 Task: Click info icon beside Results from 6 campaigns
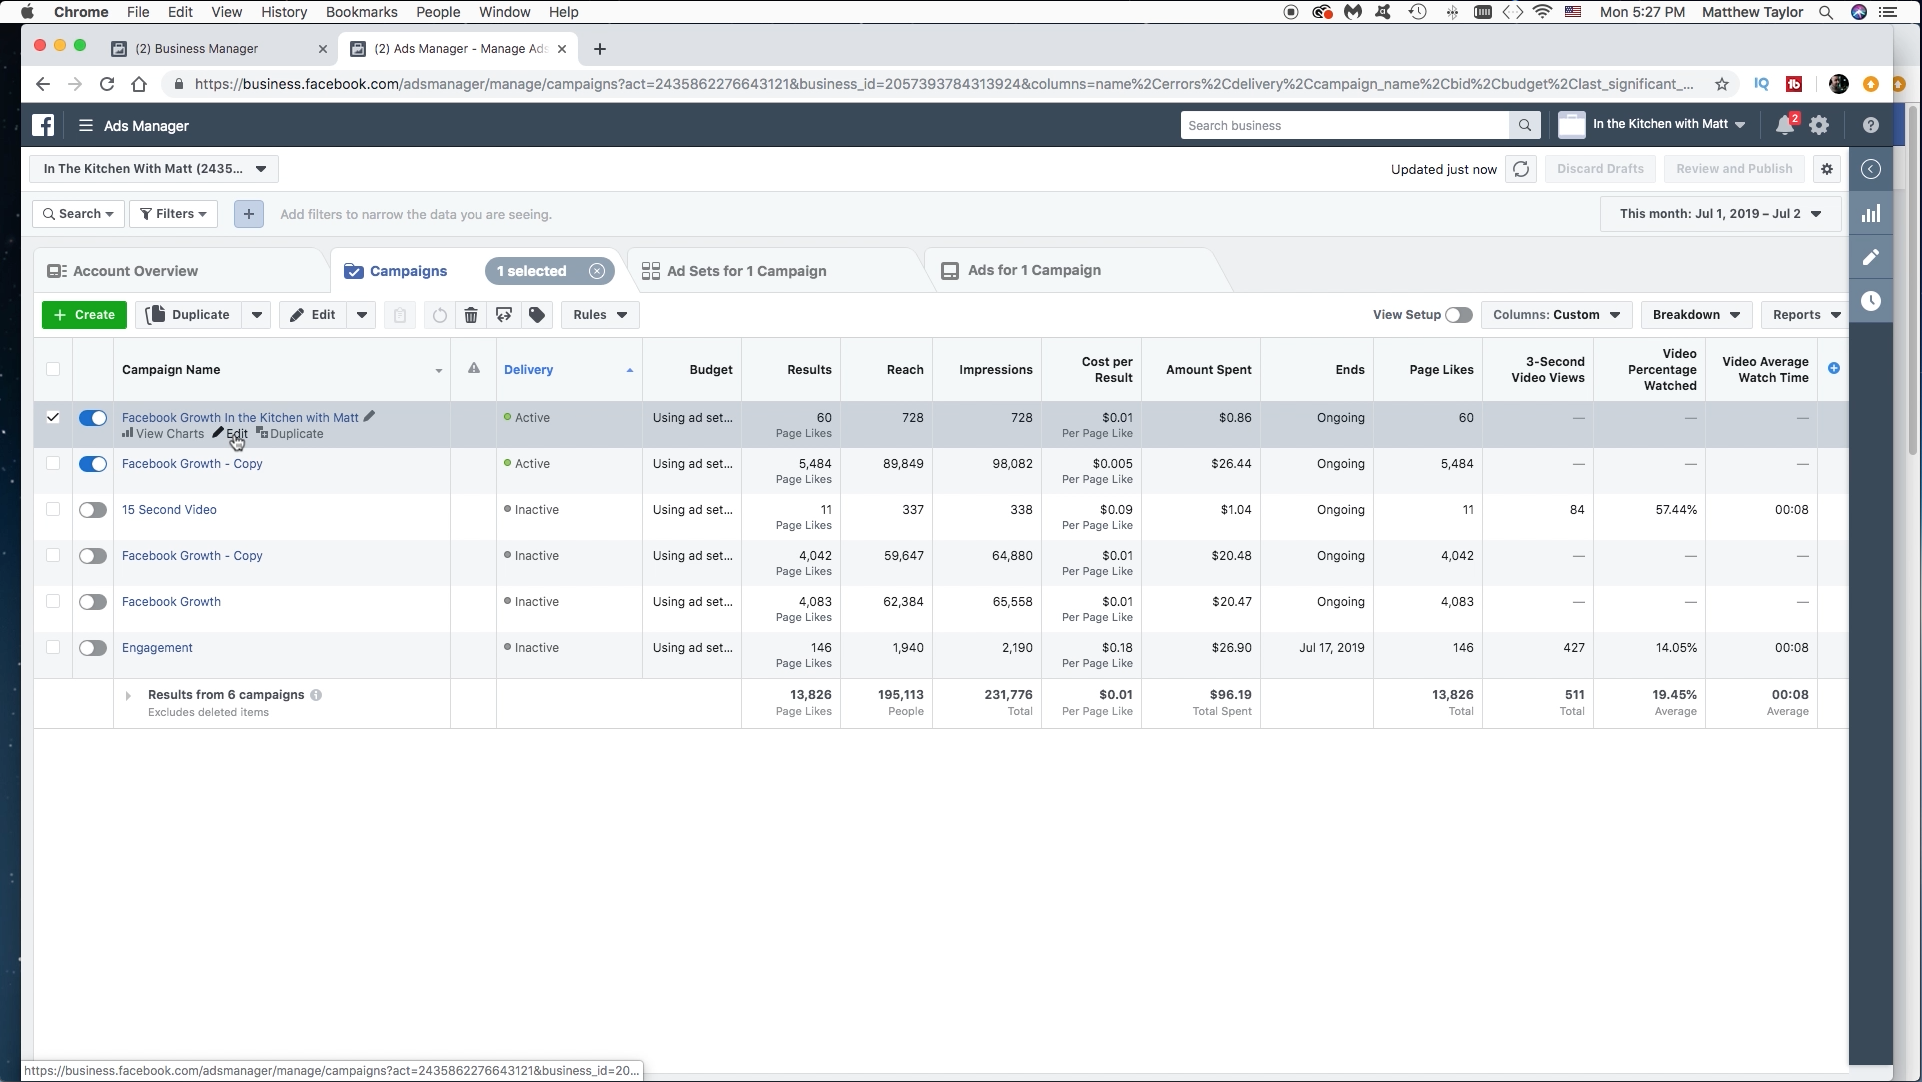click(x=316, y=695)
